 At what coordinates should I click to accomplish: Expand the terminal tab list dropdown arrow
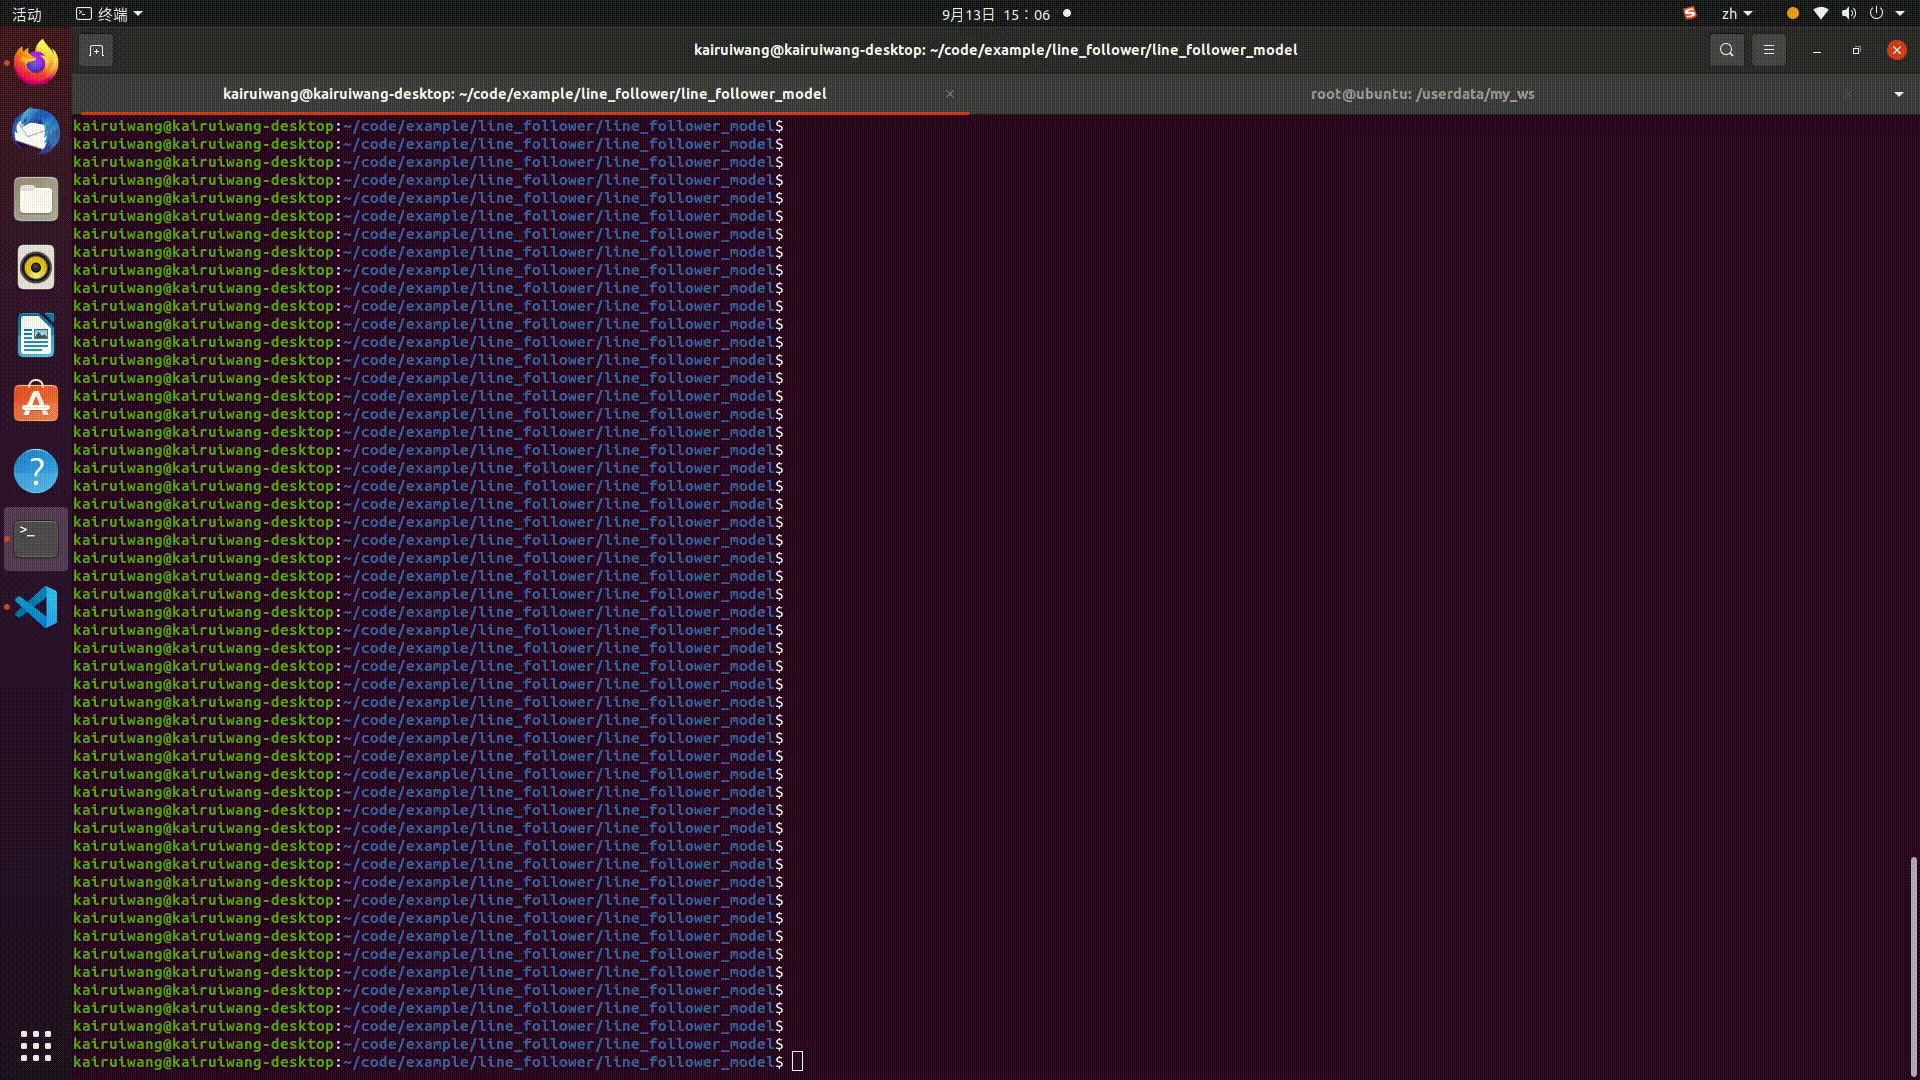click(x=1899, y=94)
